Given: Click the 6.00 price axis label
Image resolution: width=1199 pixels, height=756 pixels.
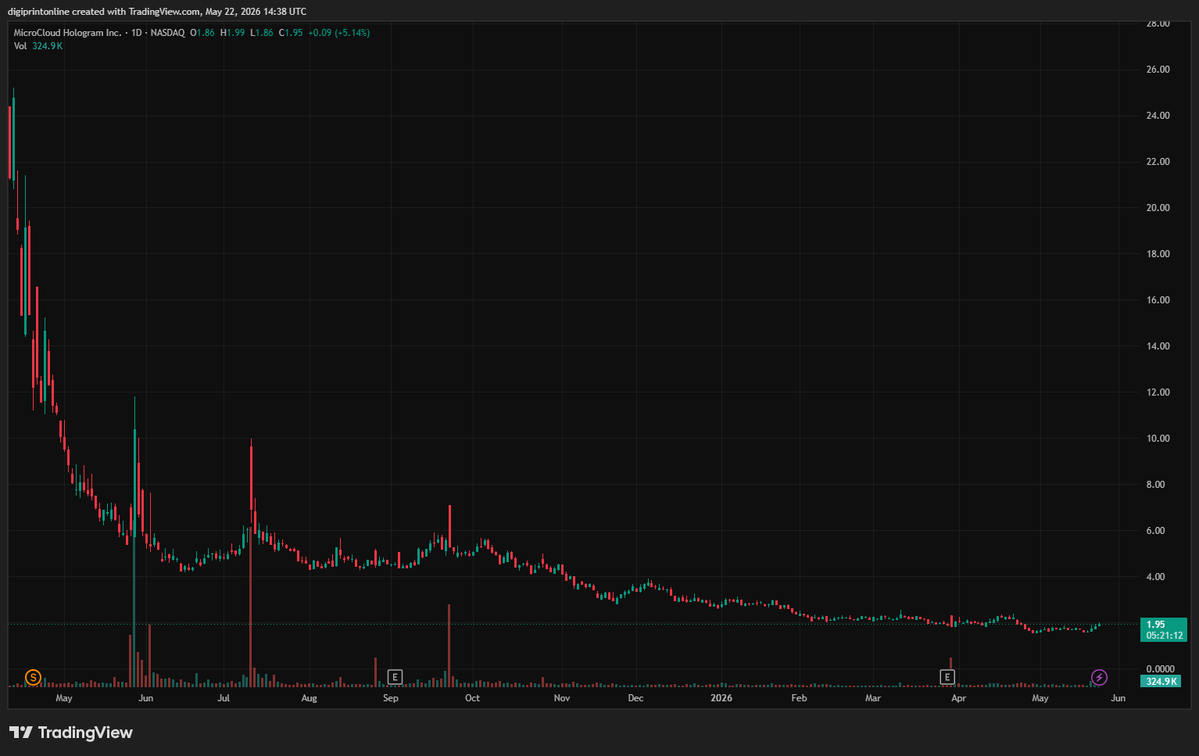Looking at the screenshot, I should (x=1155, y=530).
